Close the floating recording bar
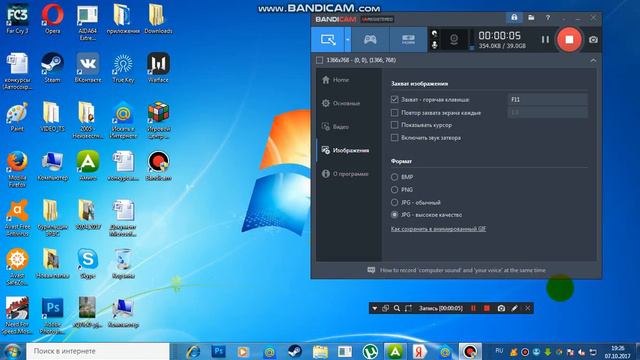Viewport: 640px width, 360px height. (527, 309)
